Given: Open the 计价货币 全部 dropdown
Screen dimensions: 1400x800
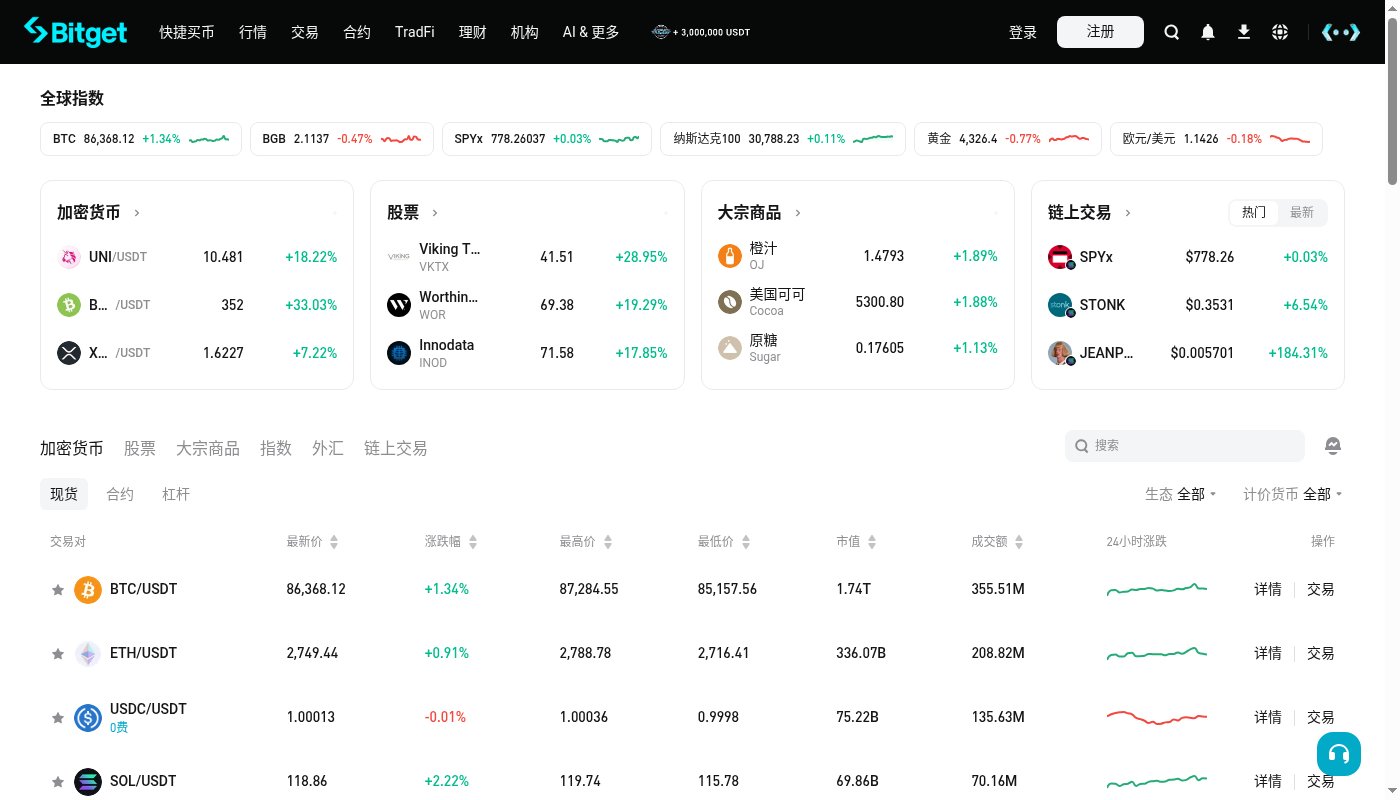Looking at the screenshot, I should coord(1293,494).
